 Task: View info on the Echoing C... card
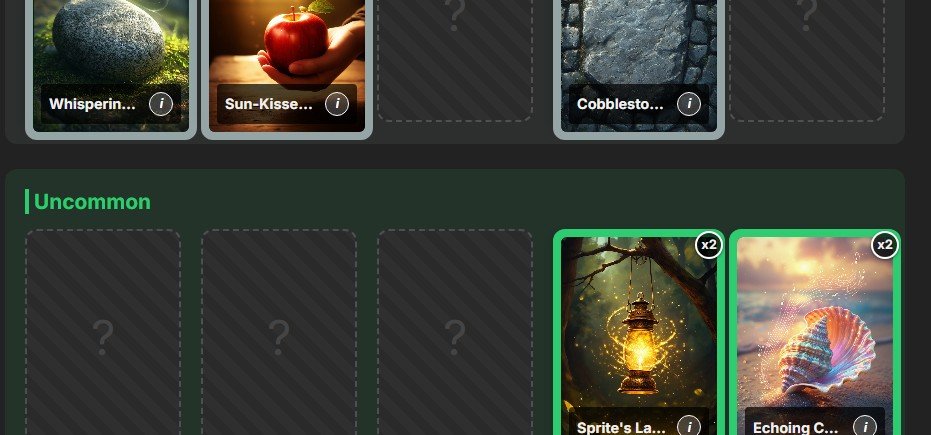click(x=864, y=426)
